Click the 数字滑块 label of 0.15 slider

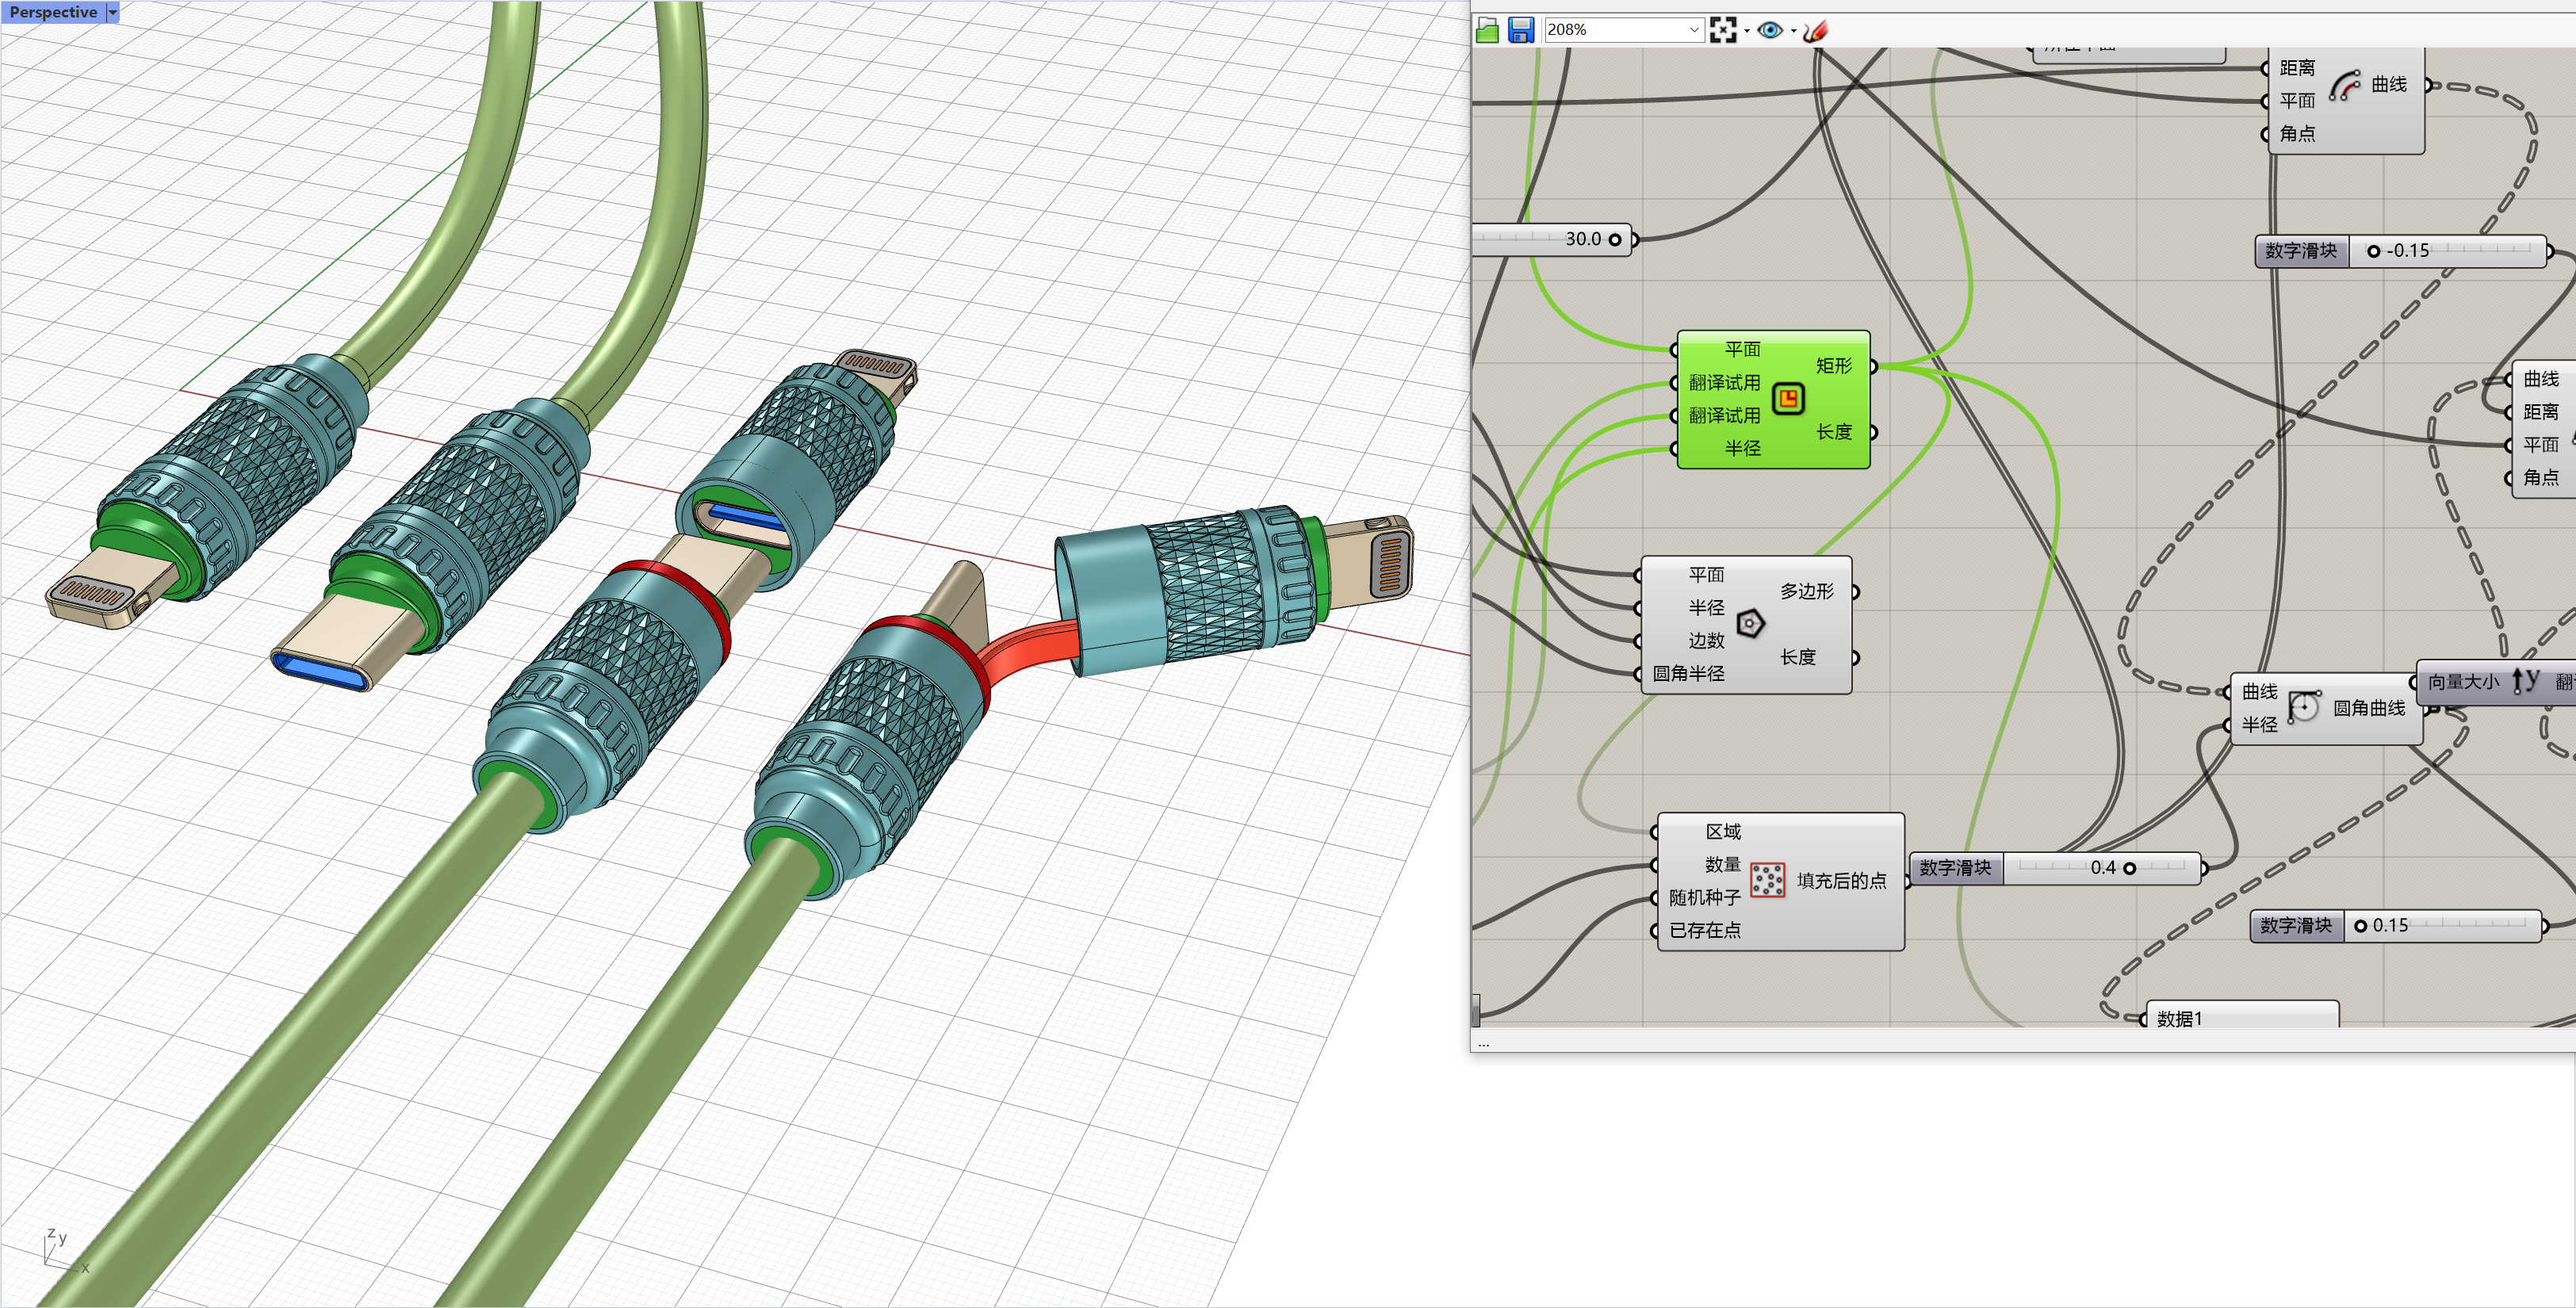[x=2295, y=926]
